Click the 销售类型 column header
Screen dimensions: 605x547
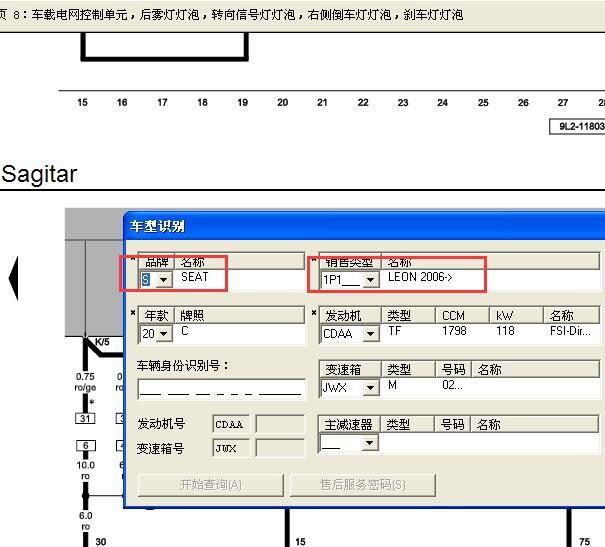[350, 262]
